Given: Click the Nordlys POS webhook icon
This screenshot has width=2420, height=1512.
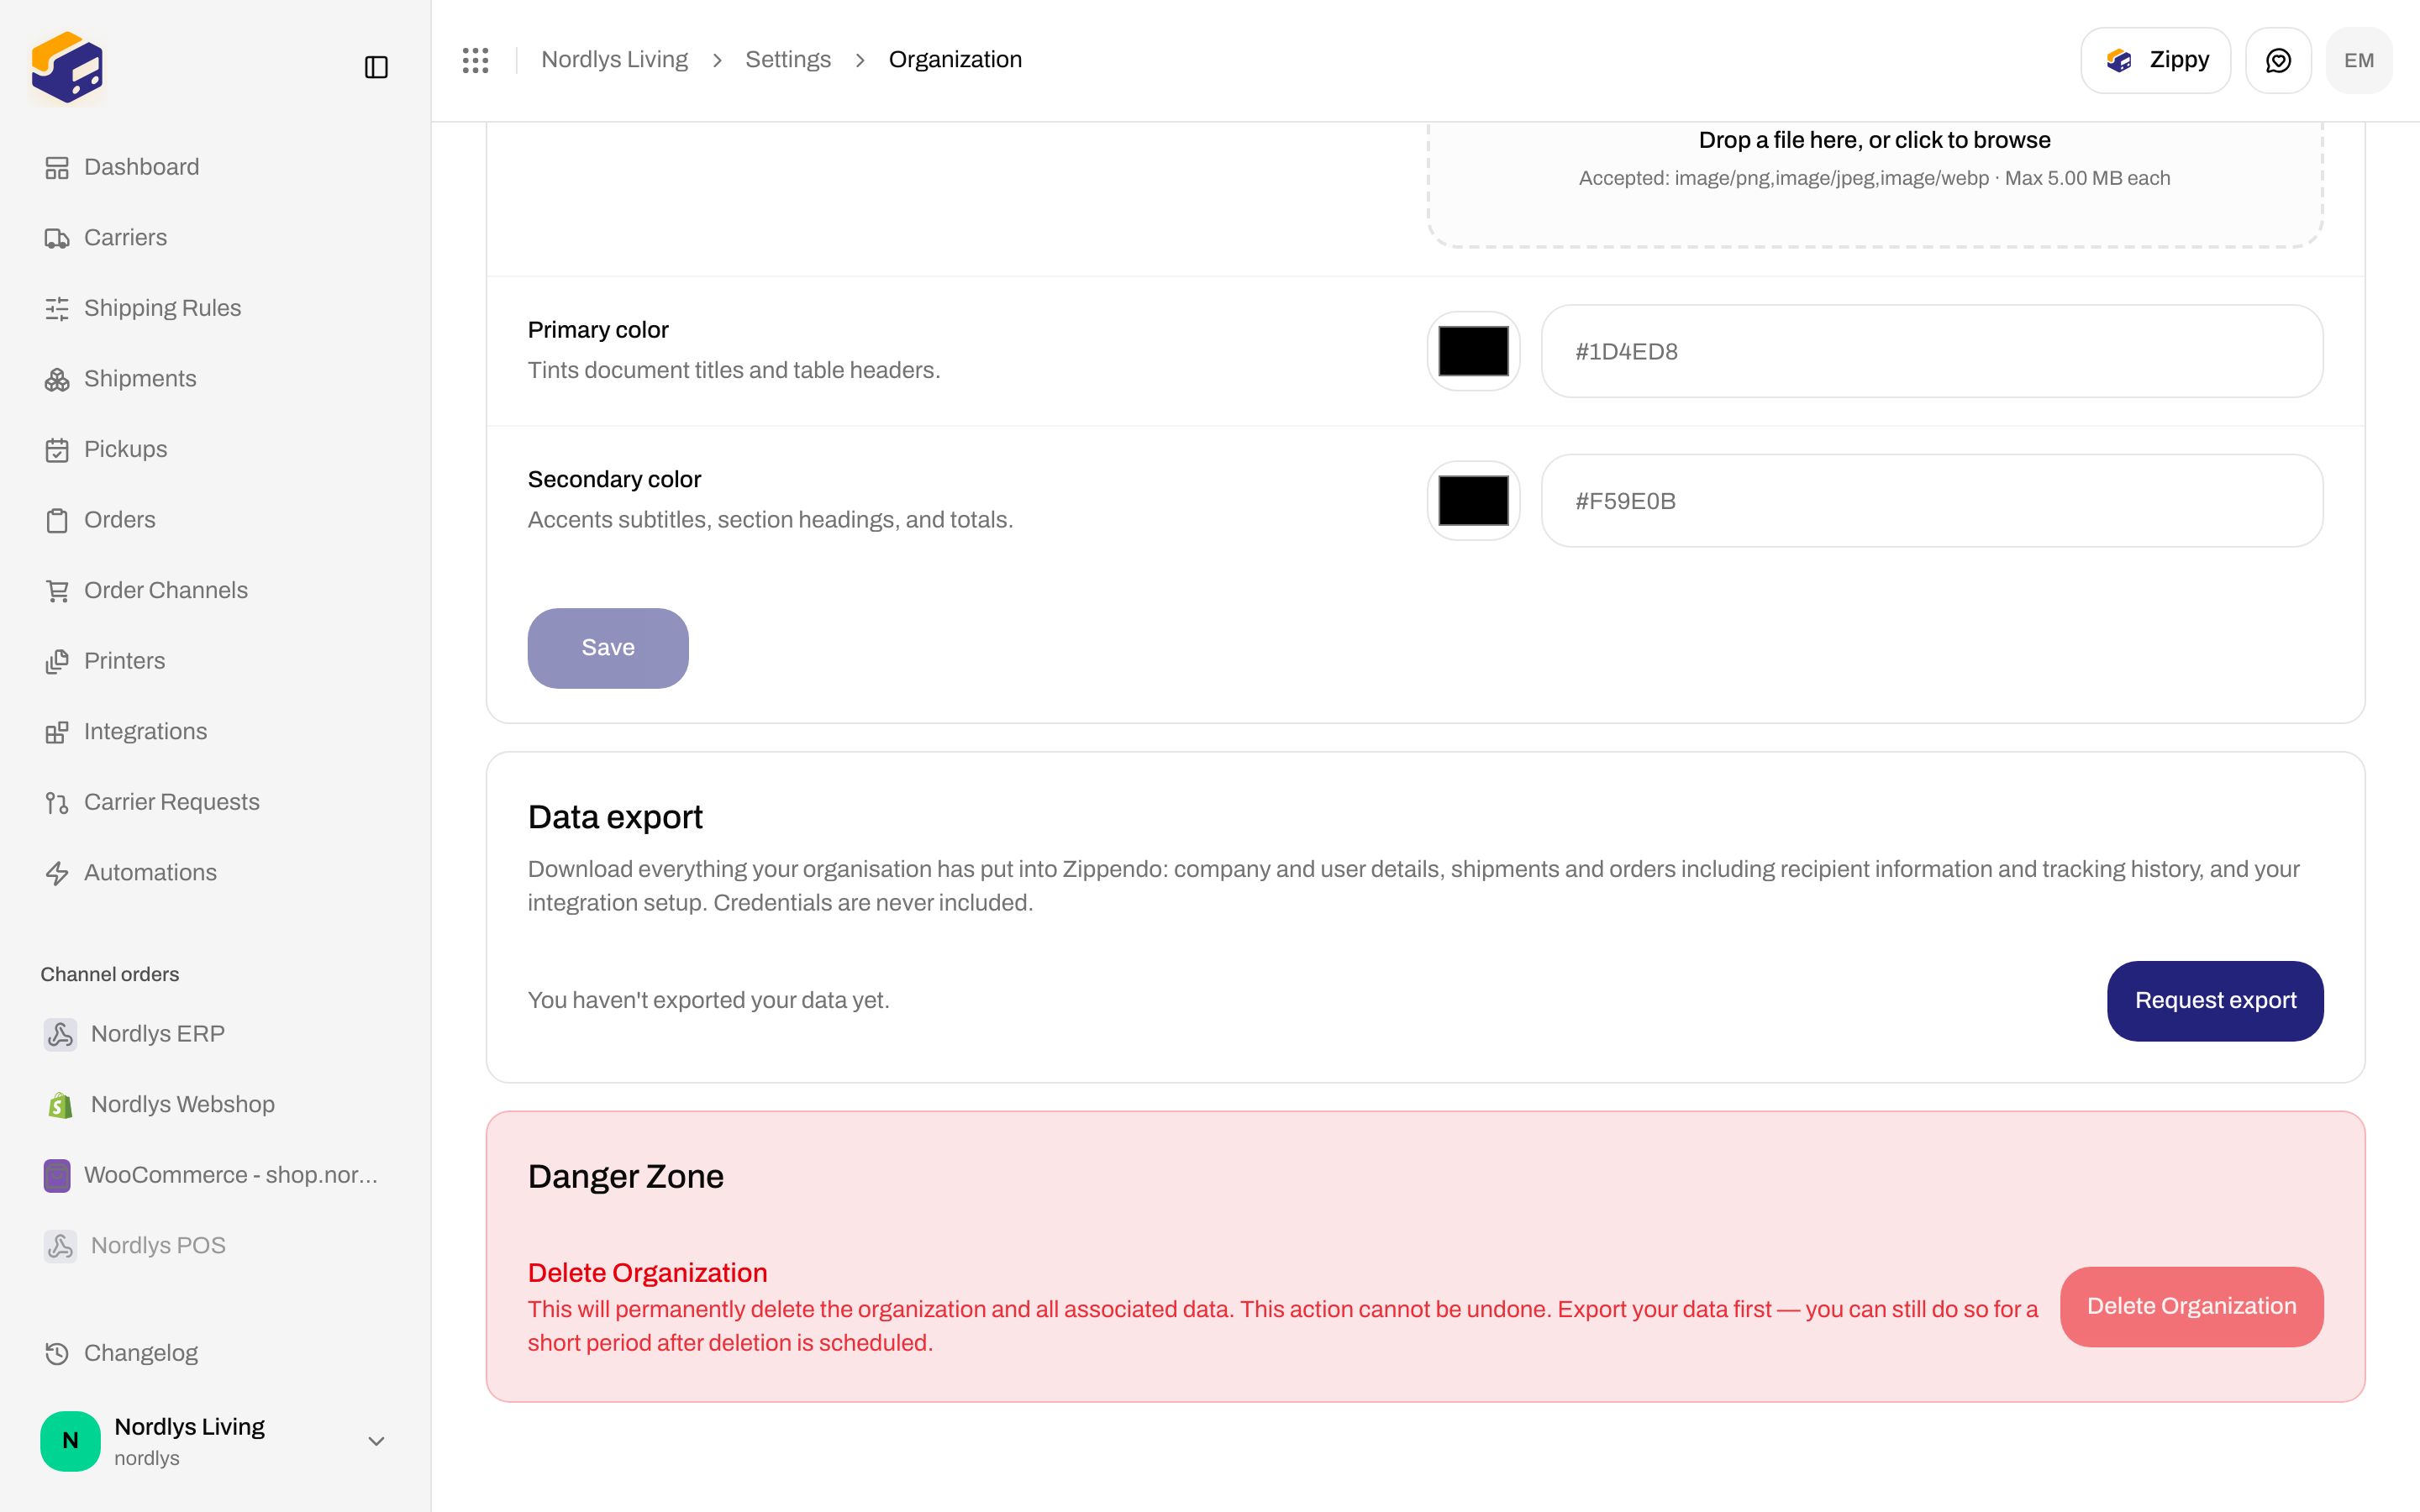Looking at the screenshot, I should (60, 1246).
